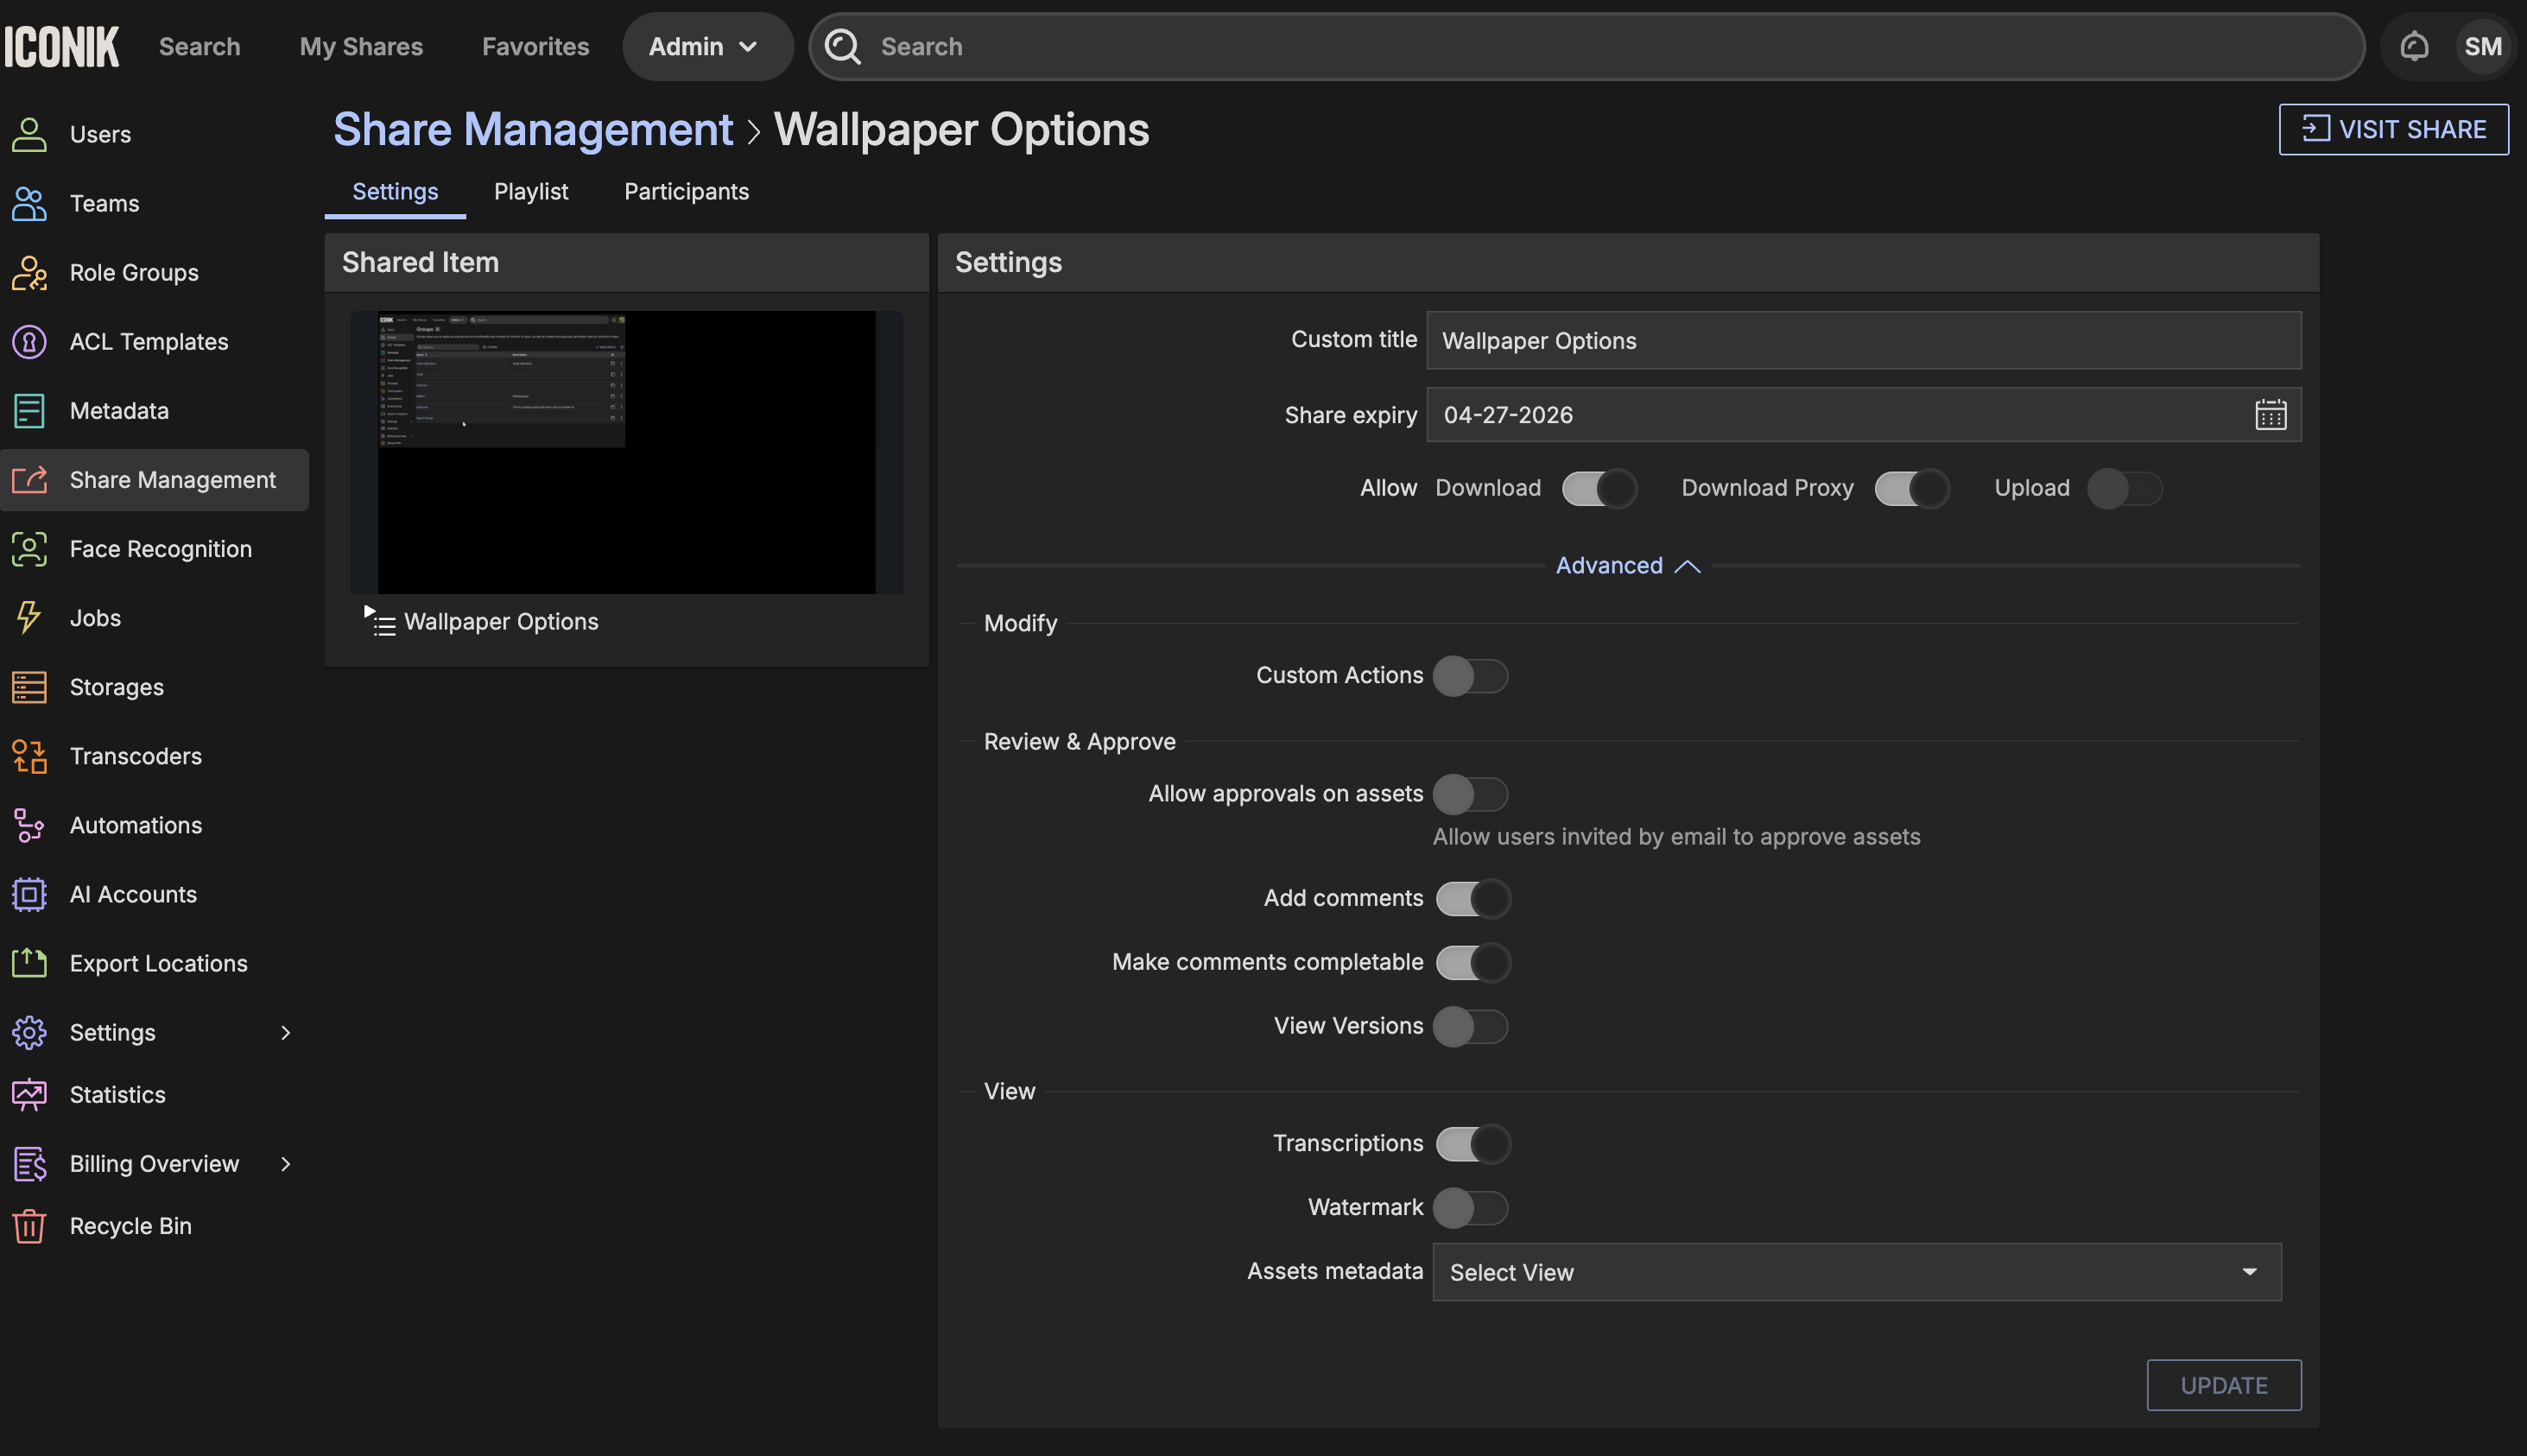This screenshot has width=2527, height=1456.
Task: Disable the Add comments toggle
Action: tap(1472, 899)
